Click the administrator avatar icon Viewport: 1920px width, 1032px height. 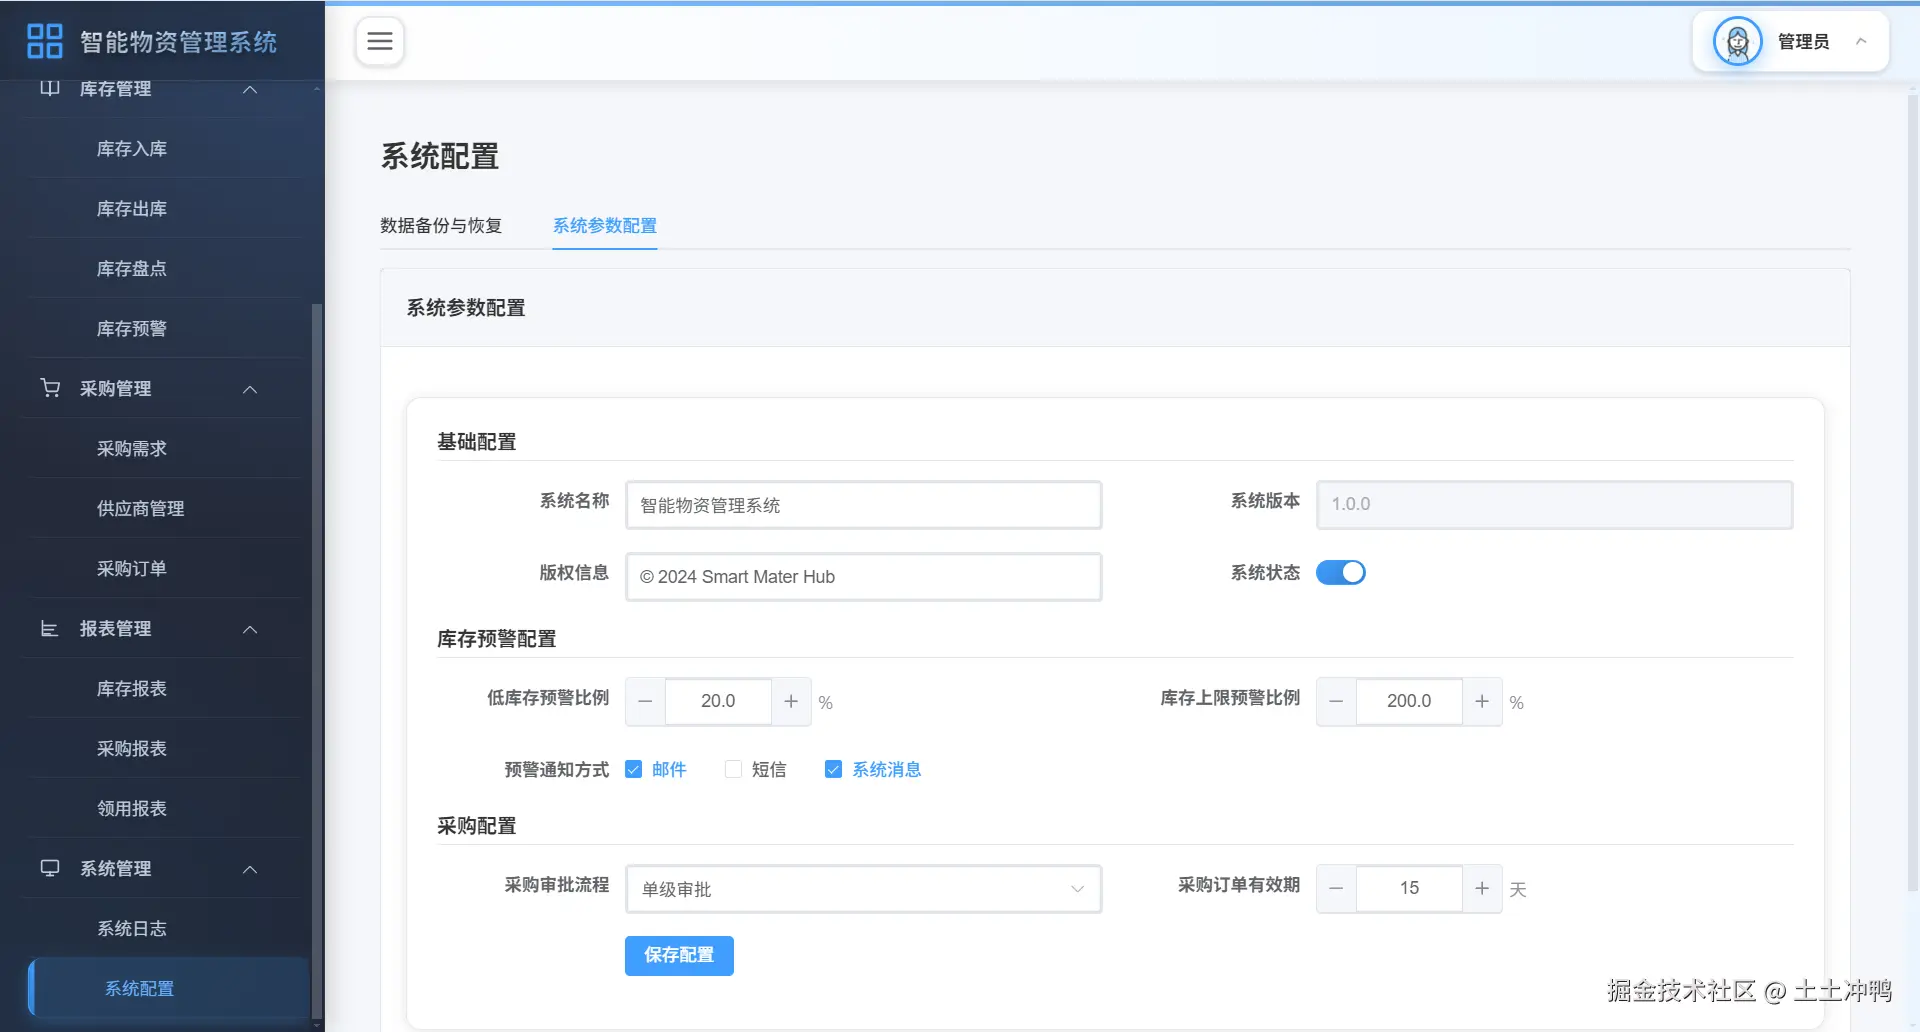coord(1737,41)
